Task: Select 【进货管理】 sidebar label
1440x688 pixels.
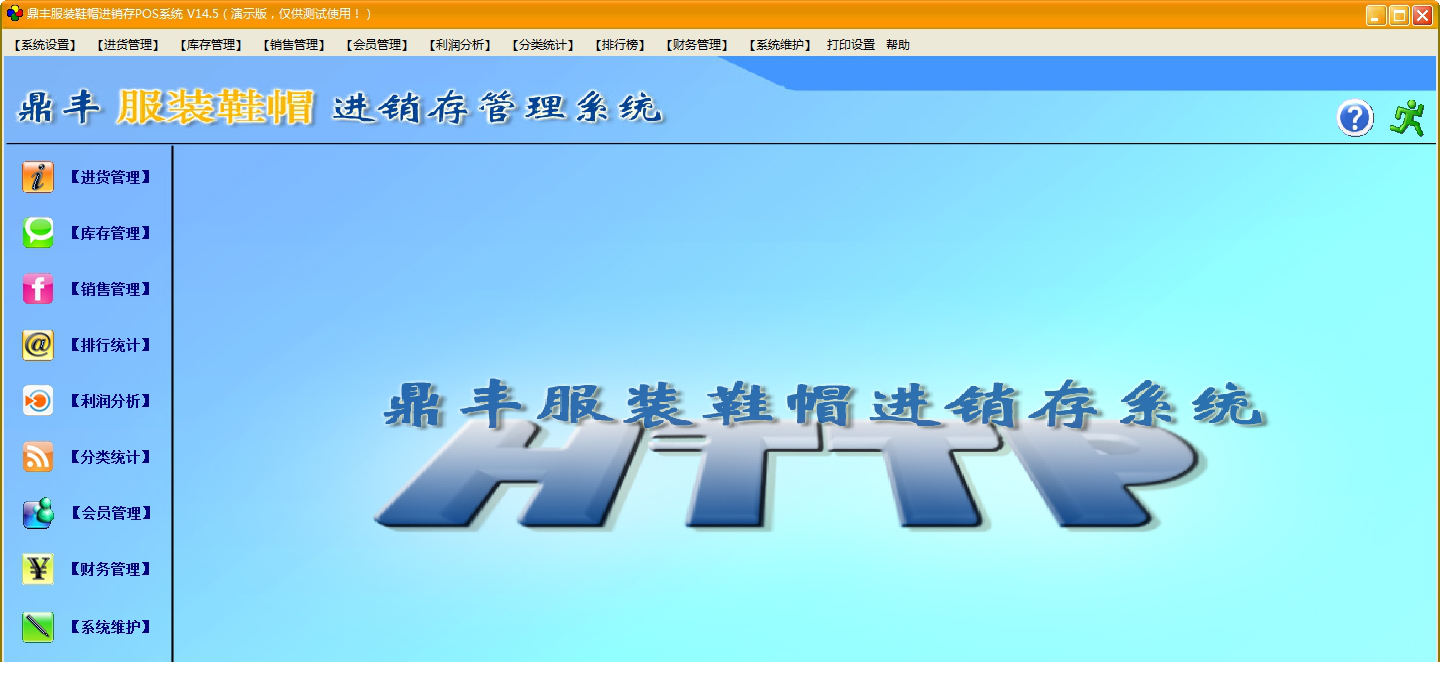Action: click(110, 177)
